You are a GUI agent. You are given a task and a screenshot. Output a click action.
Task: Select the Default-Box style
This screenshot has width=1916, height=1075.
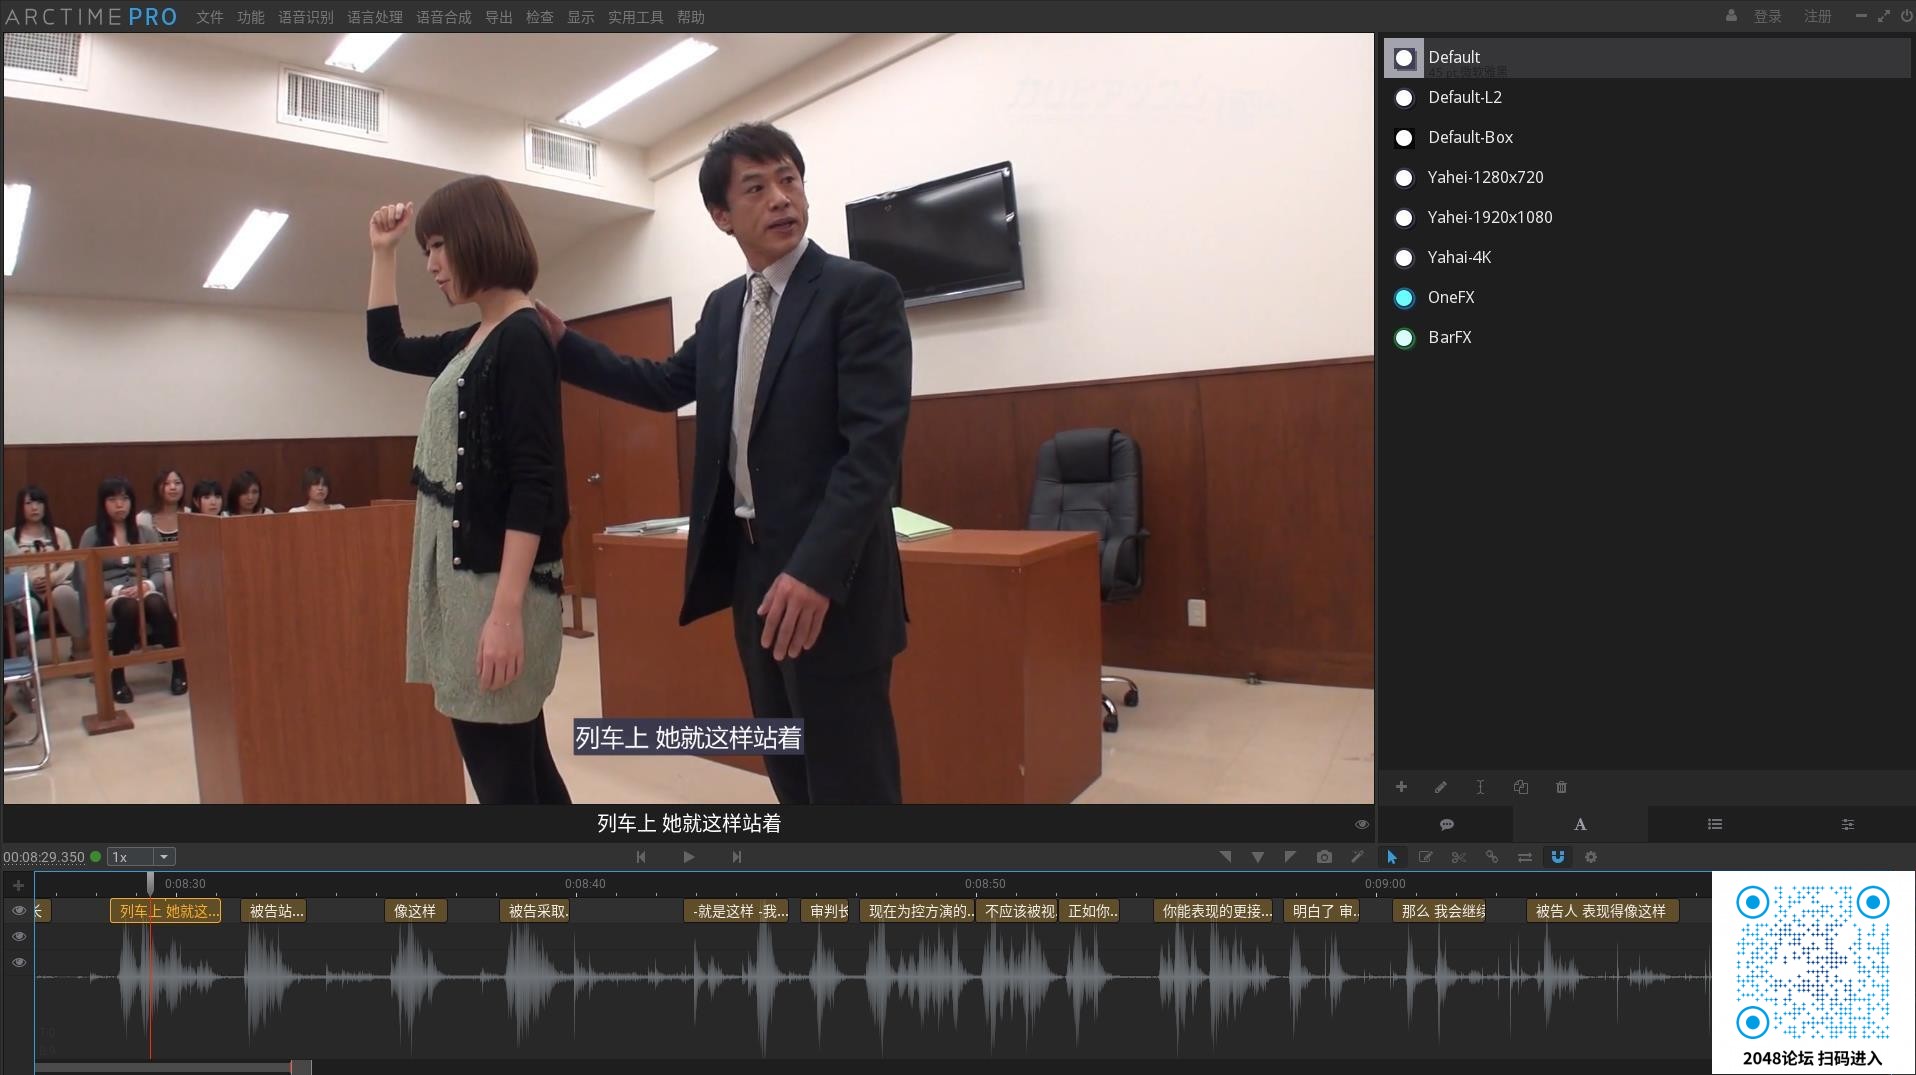(x=1647, y=138)
